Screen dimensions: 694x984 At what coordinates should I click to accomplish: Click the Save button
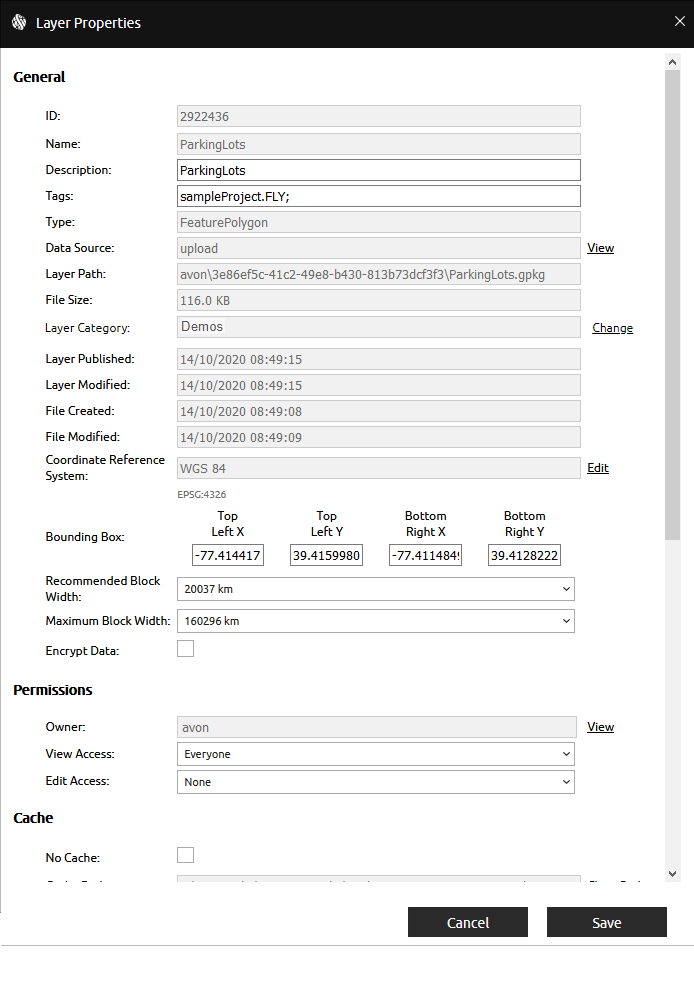coord(607,922)
